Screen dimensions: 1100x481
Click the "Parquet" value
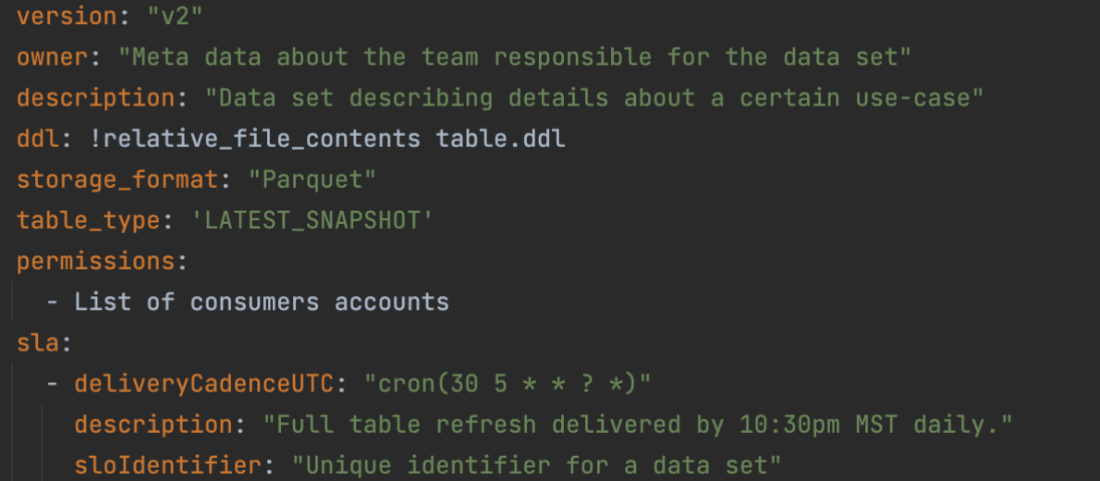point(312,179)
